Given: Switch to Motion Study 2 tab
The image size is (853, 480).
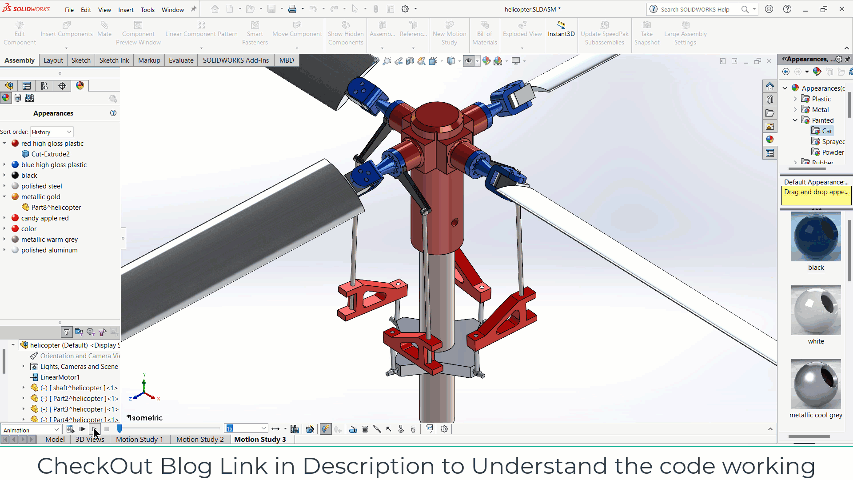Looking at the screenshot, I should coord(200,439).
